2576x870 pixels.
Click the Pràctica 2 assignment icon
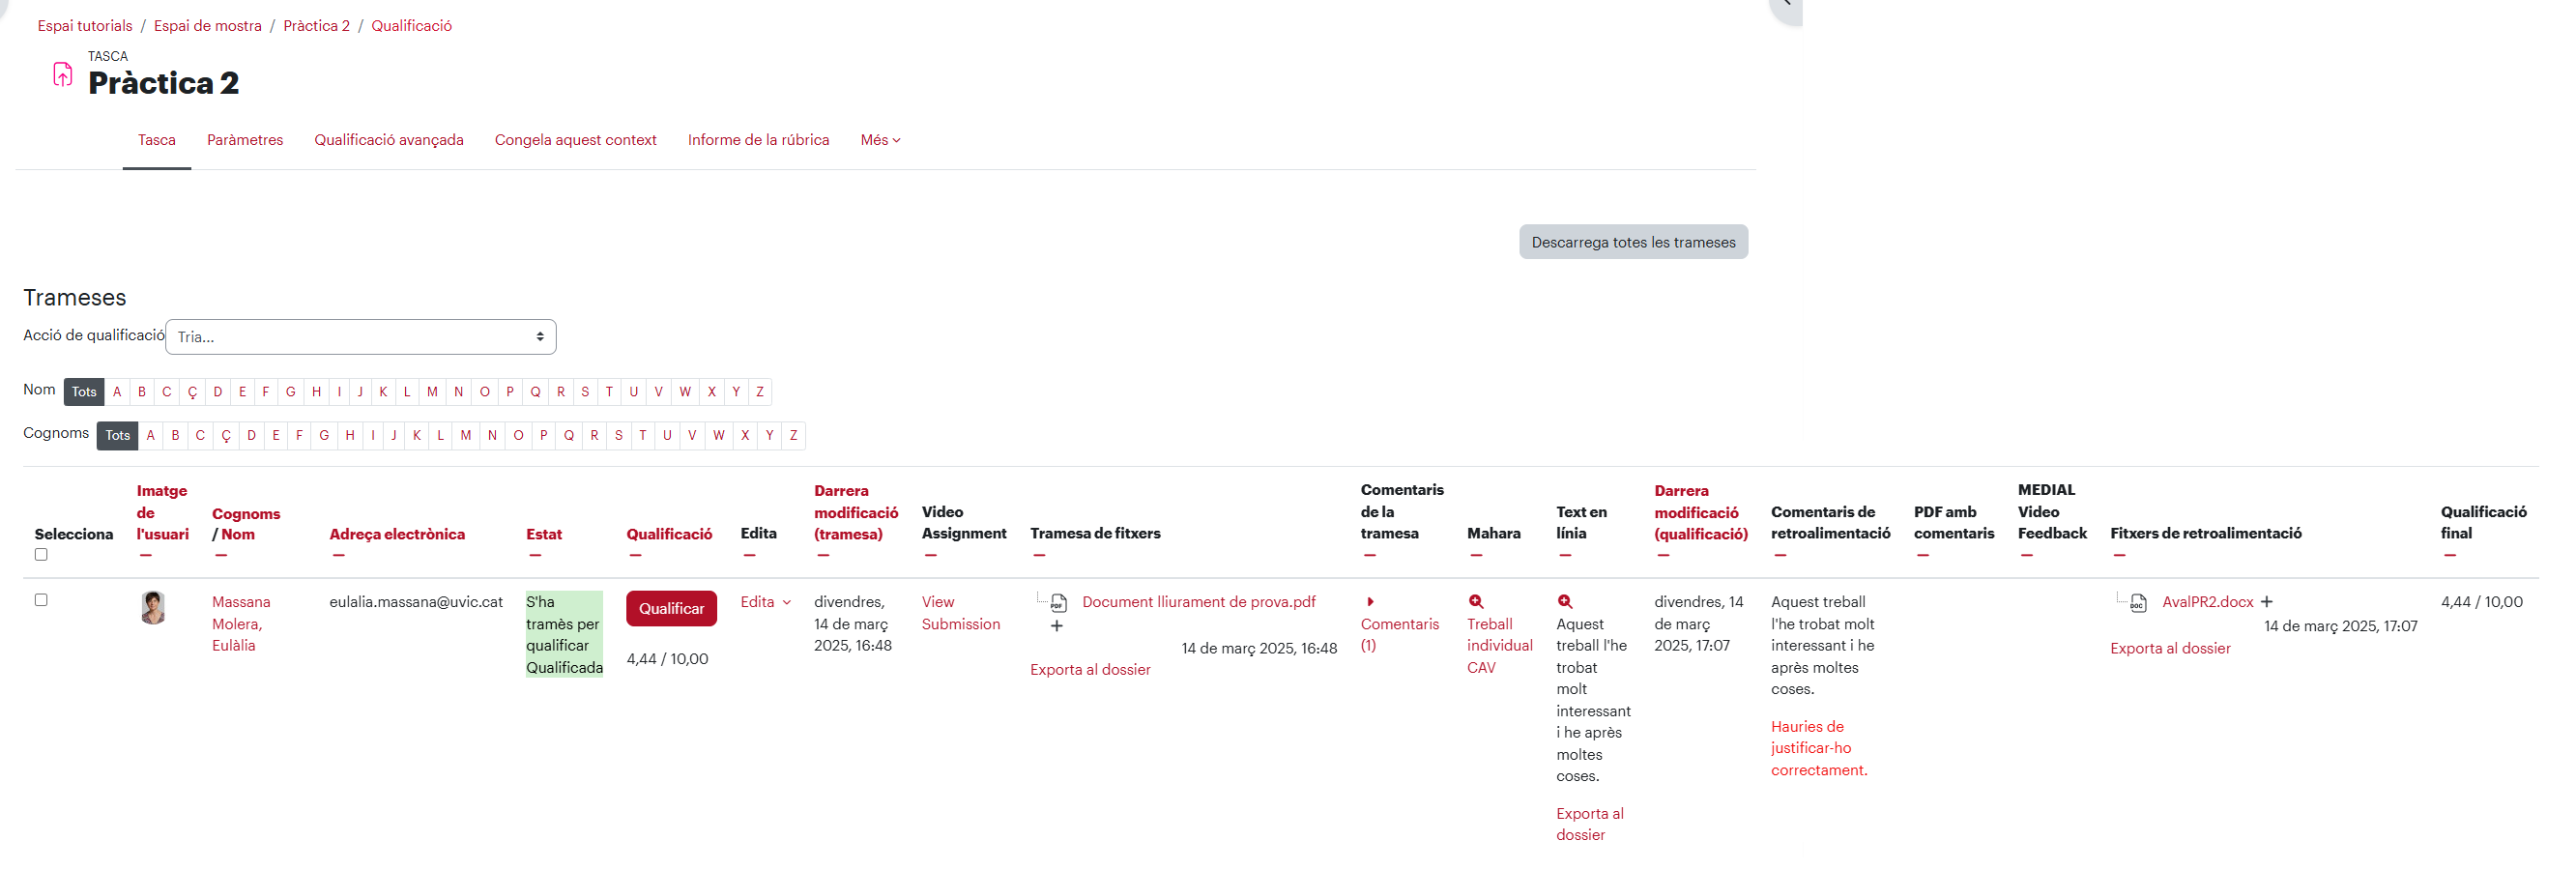point(62,75)
